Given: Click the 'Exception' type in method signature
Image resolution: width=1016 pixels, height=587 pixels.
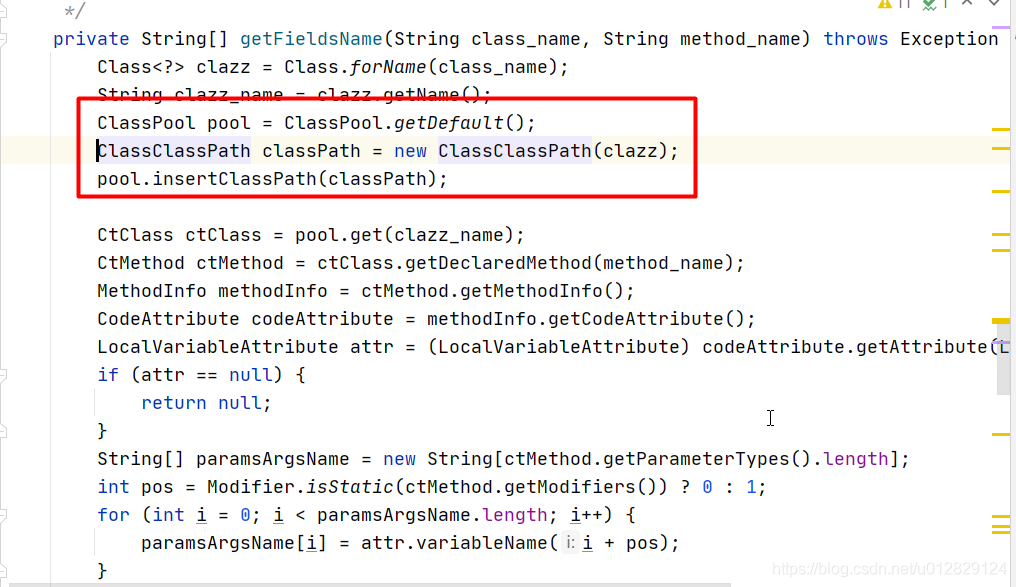Looking at the screenshot, I should [x=949, y=40].
